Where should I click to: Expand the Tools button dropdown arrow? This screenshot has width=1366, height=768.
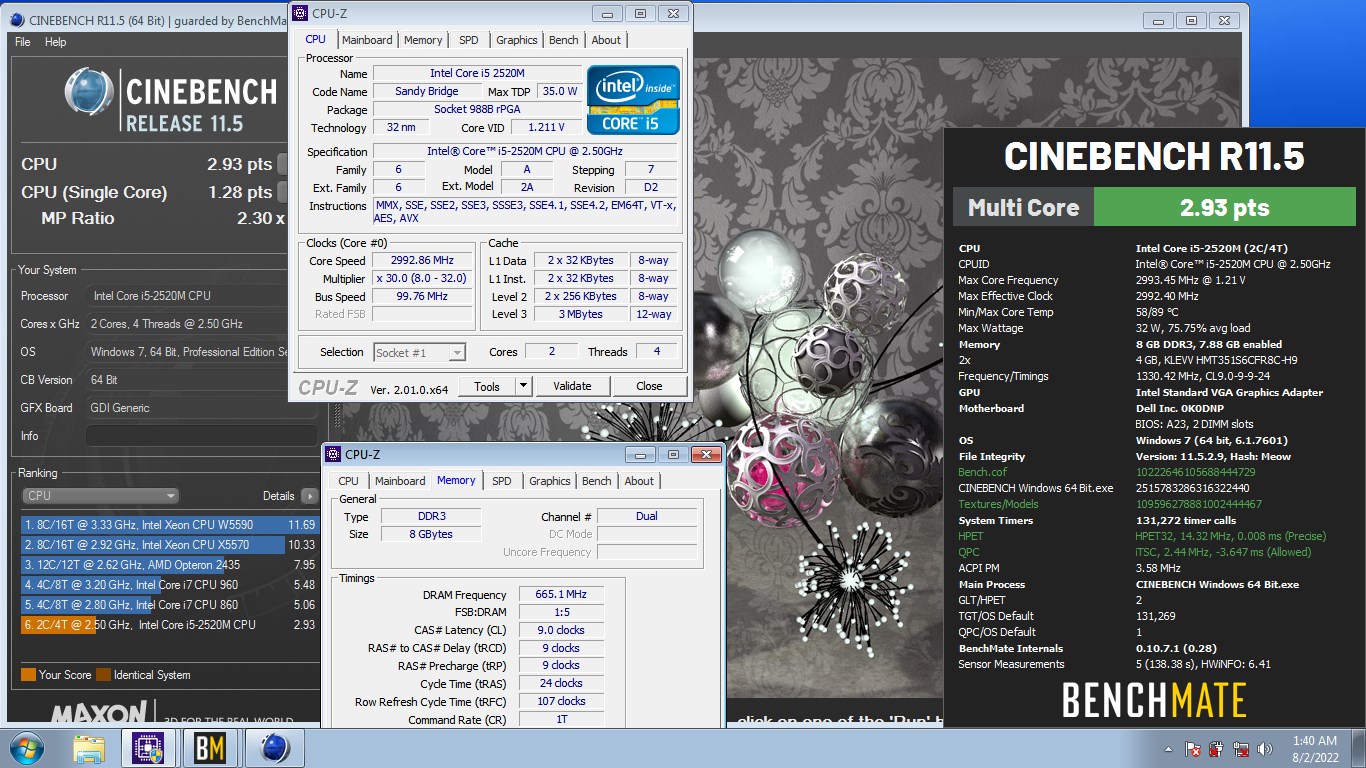(x=523, y=386)
